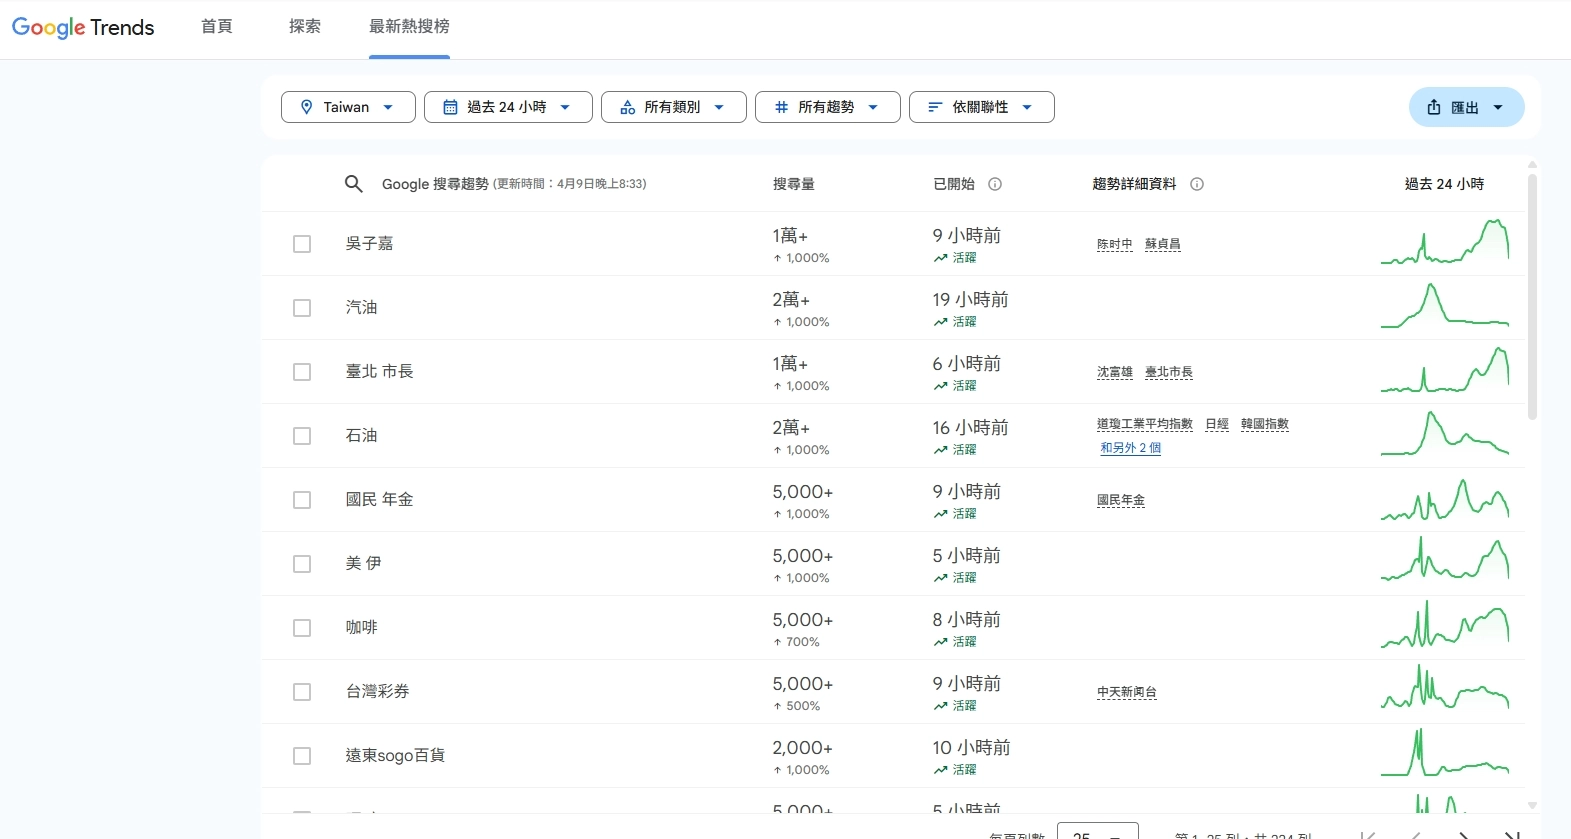Open the 臺北 市長 row title

coord(380,372)
